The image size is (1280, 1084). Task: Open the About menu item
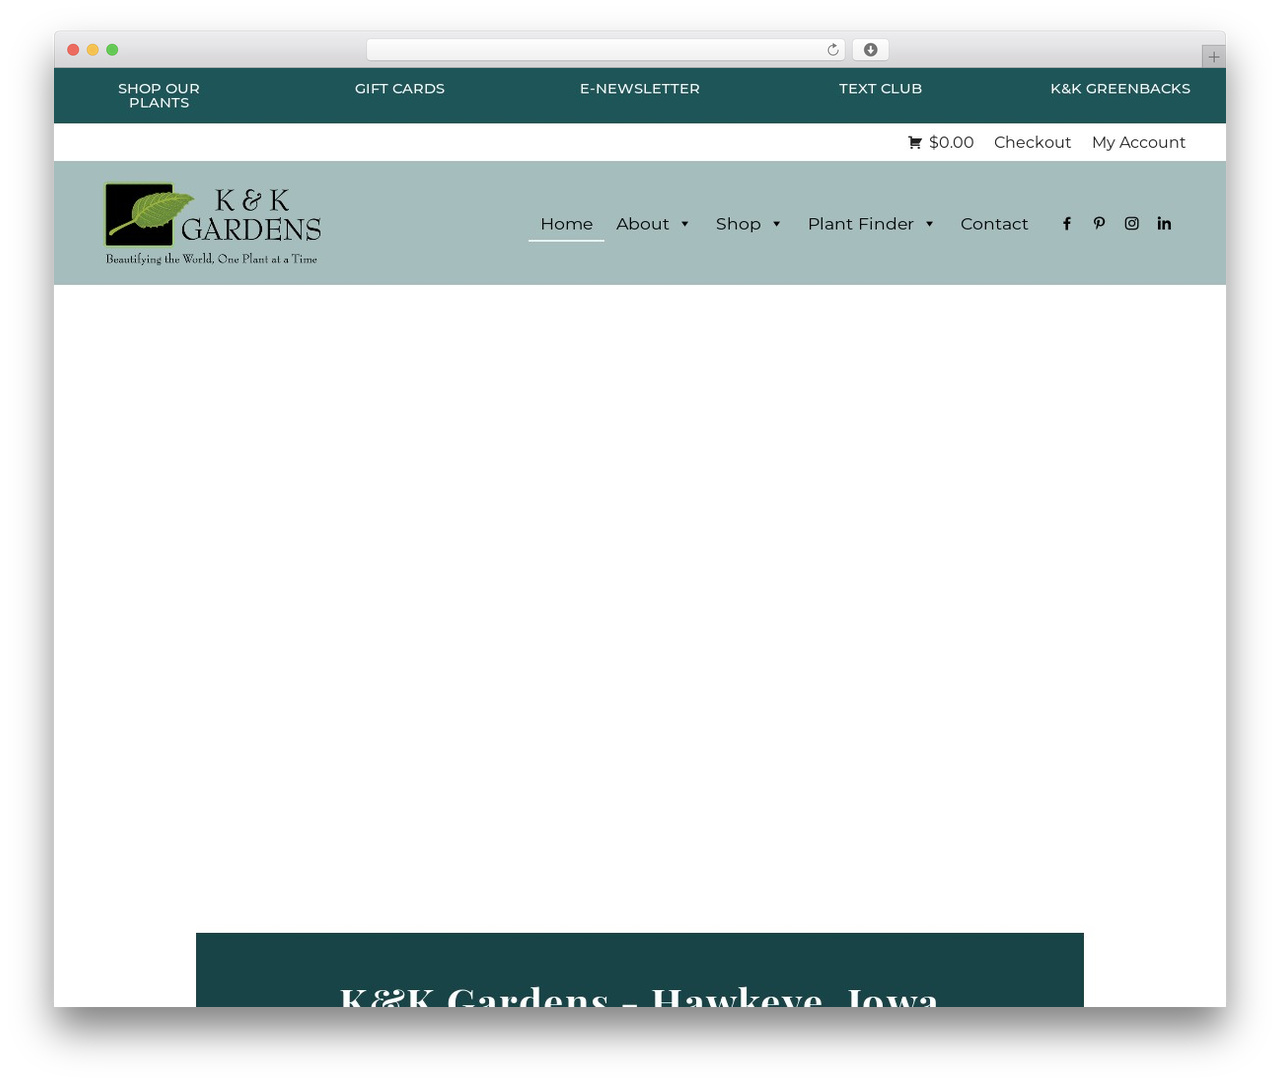(x=642, y=224)
